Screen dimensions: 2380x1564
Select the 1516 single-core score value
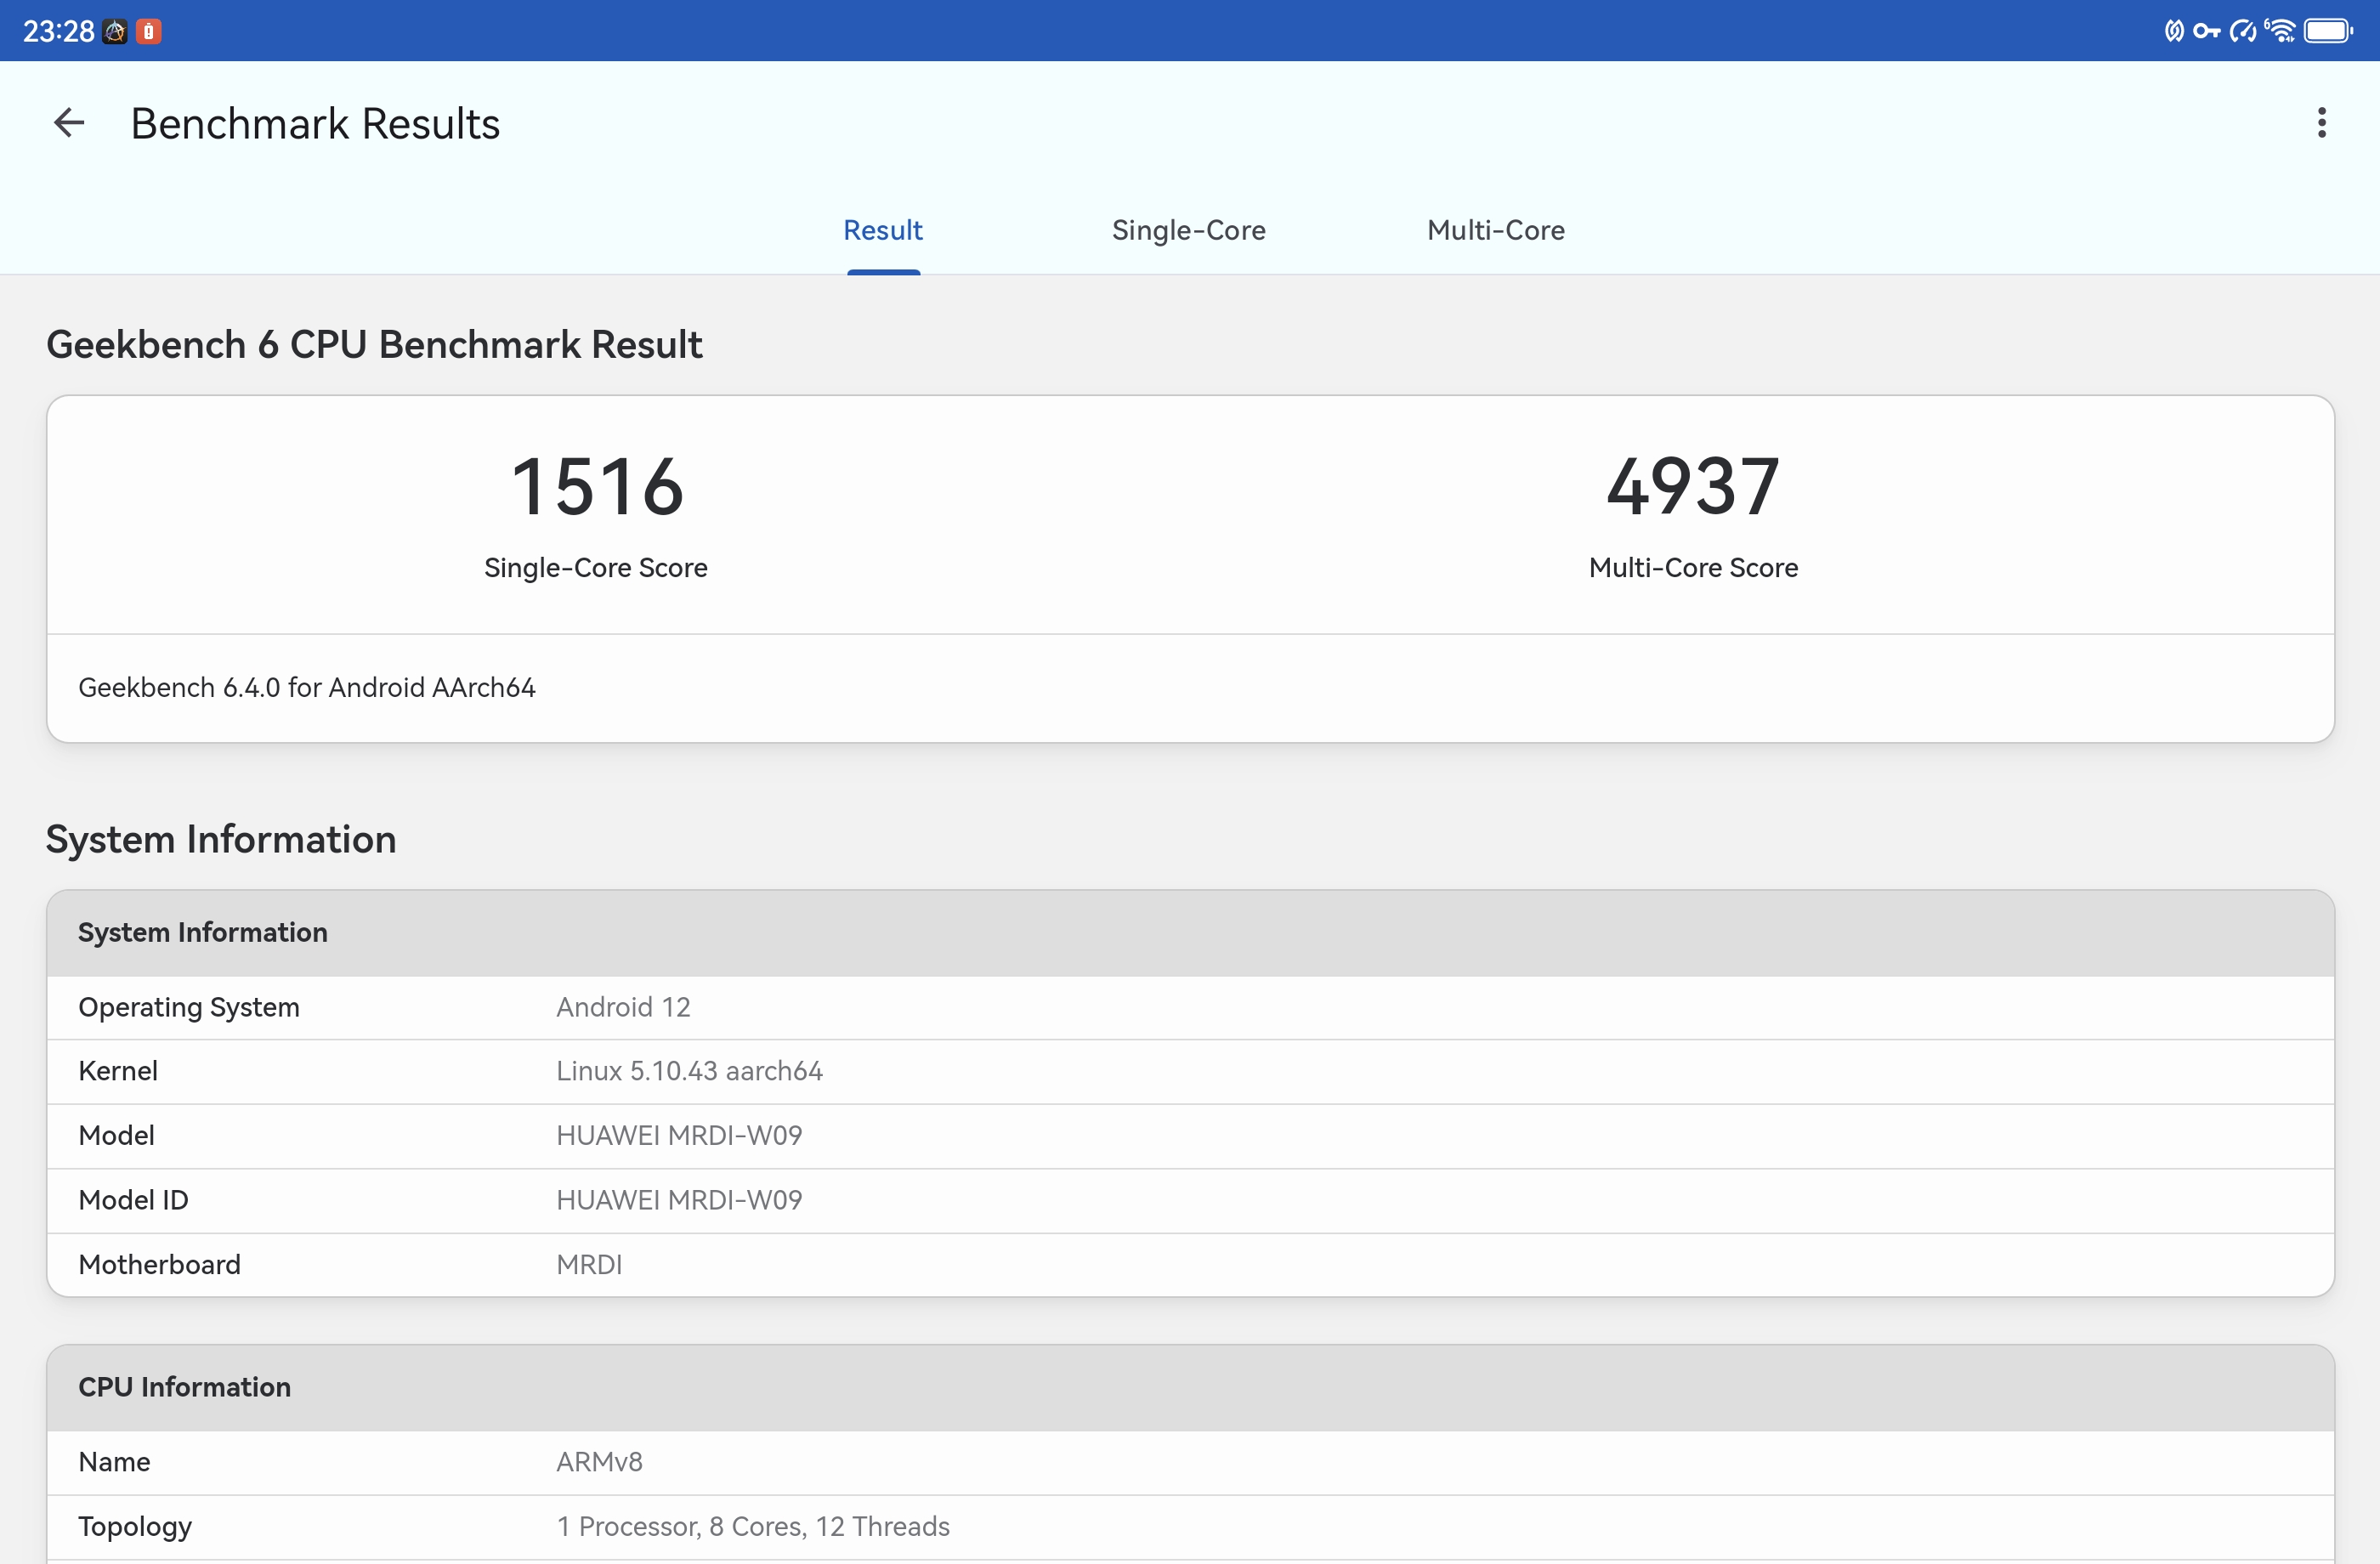tap(597, 486)
